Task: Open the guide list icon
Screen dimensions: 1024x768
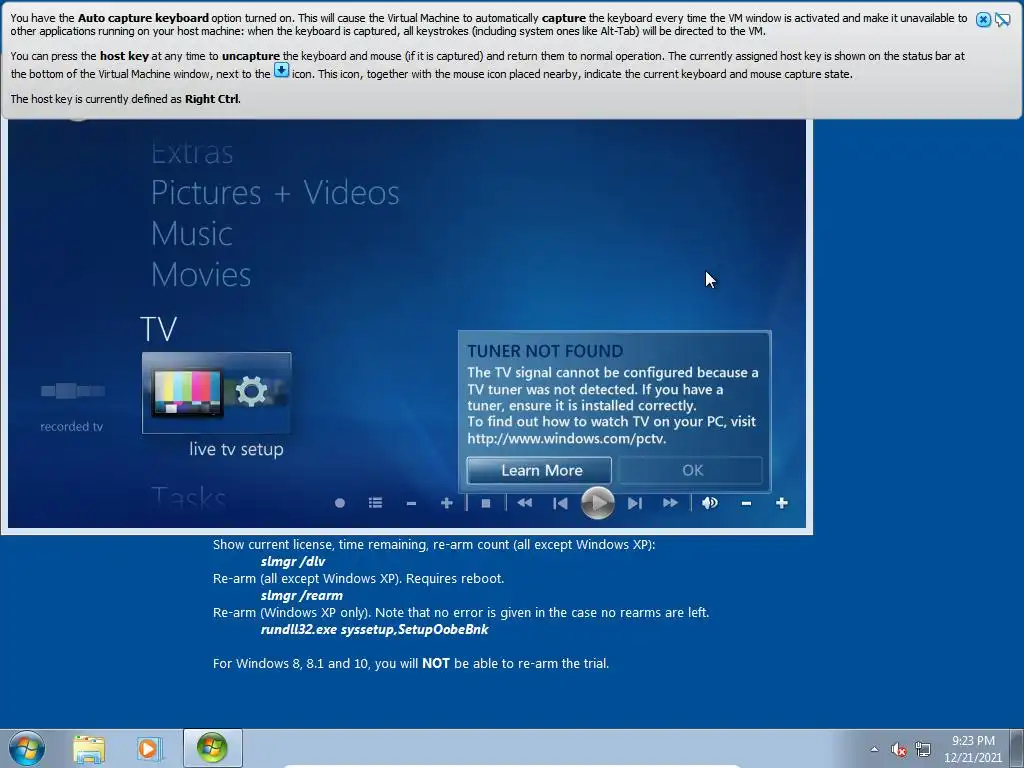Action: 376,503
